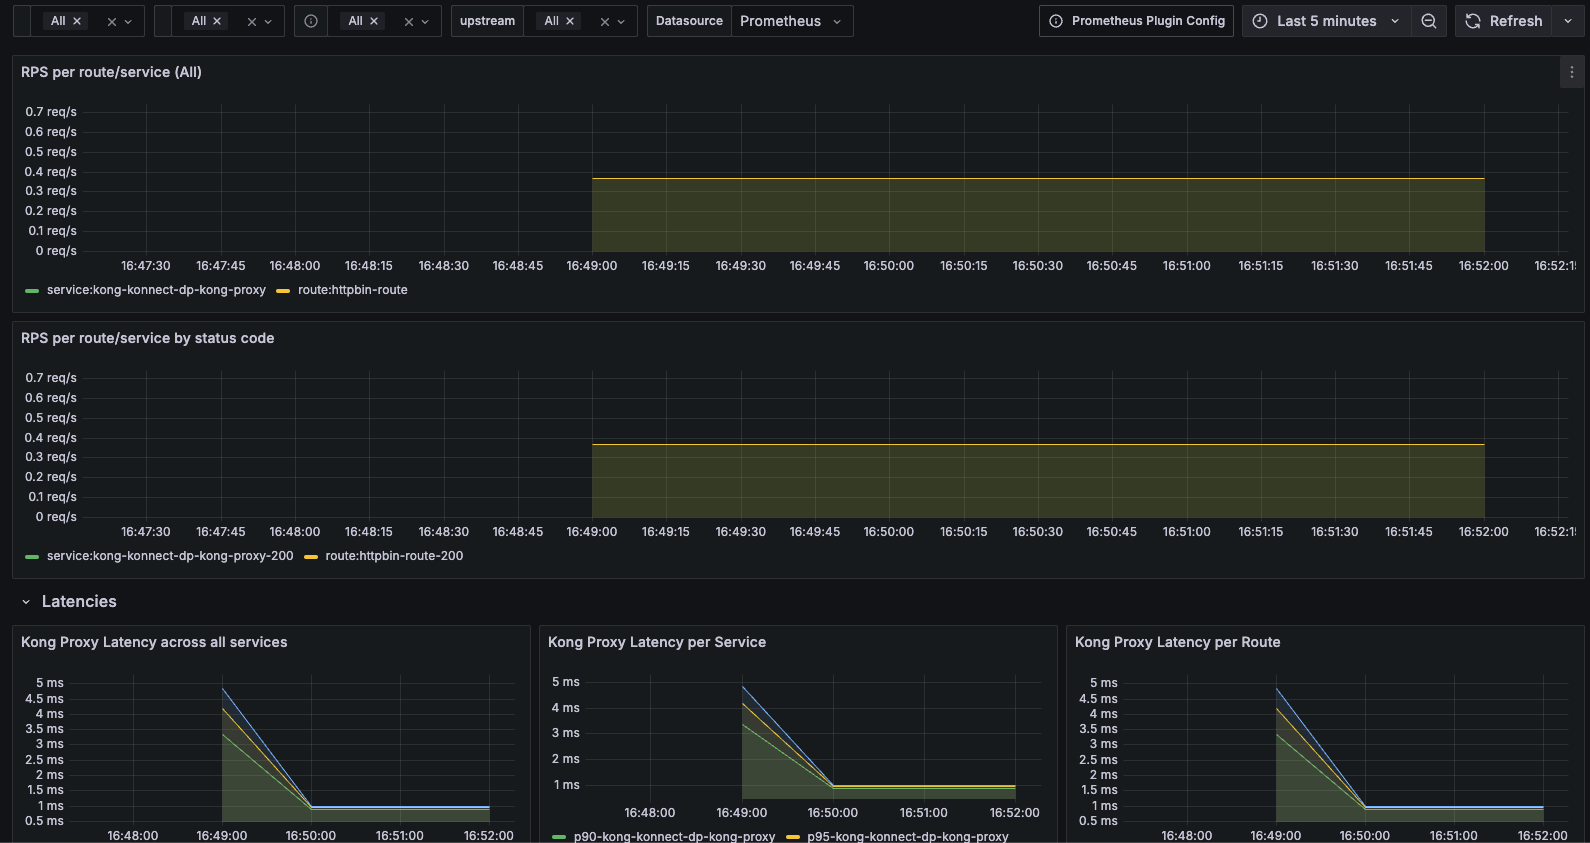Image resolution: width=1590 pixels, height=843 pixels.
Task: Open the Last 5 minutes time picker
Action: click(1326, 21)
